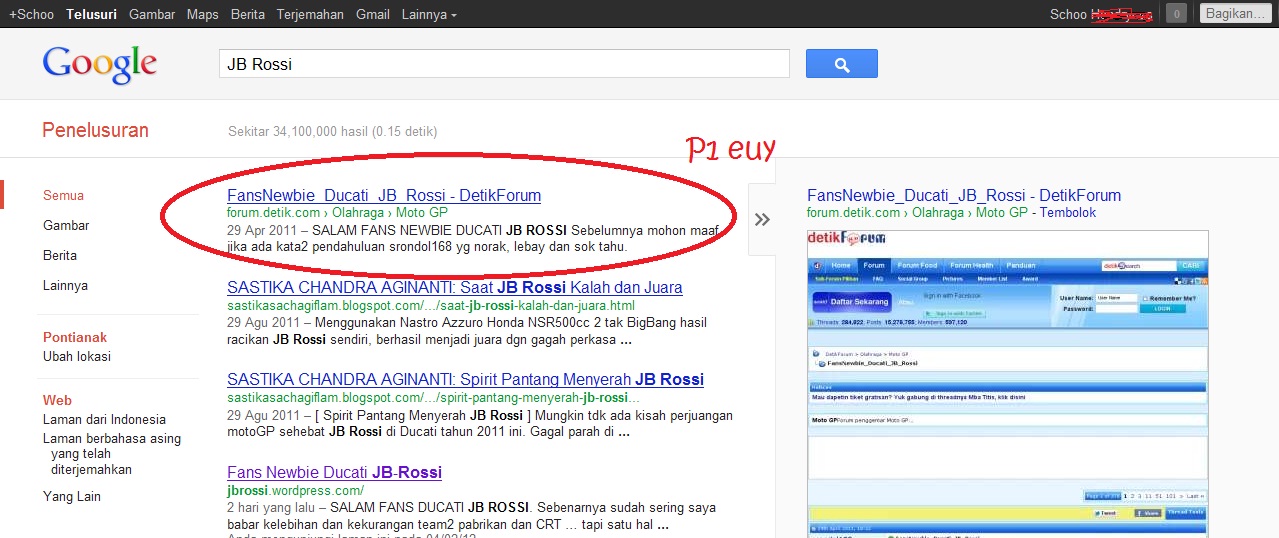Select Laman dari Indonesia filter
Image resolution: width=1279 pixels, height=538 pixels.
click(104, 419)
